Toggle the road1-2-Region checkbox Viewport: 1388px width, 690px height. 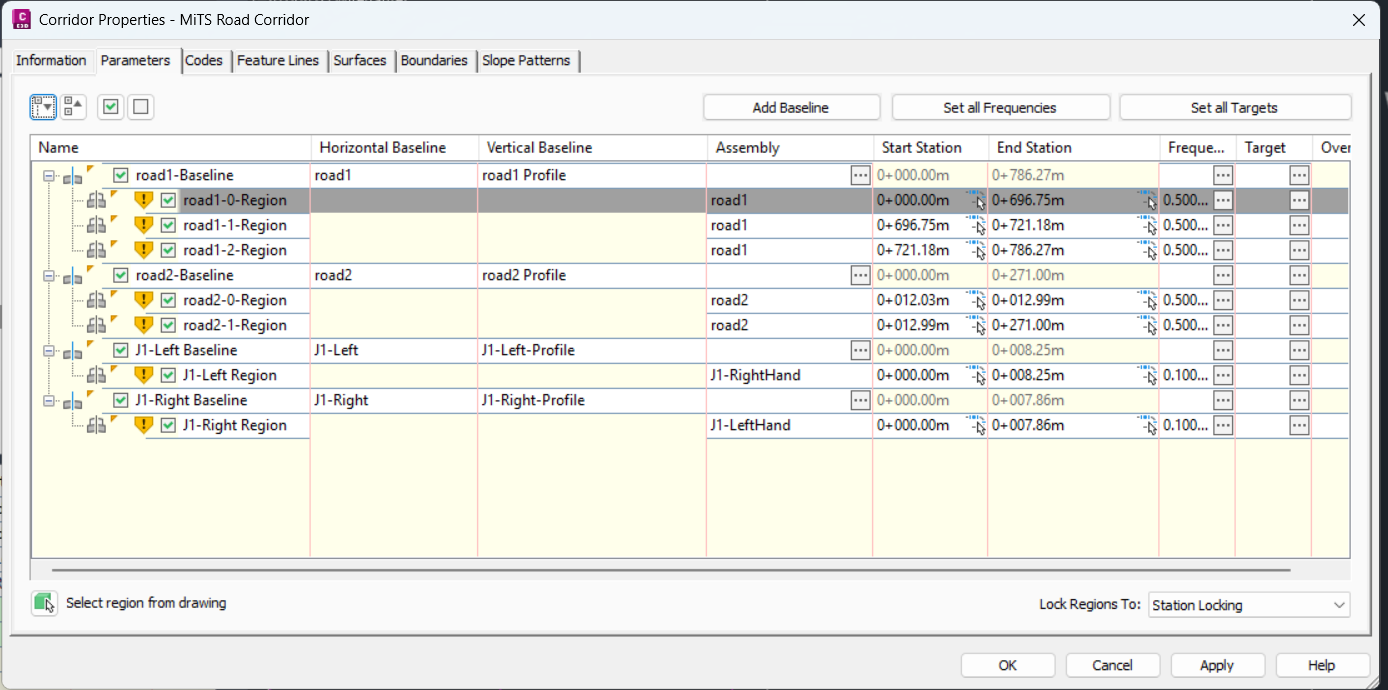168,250
